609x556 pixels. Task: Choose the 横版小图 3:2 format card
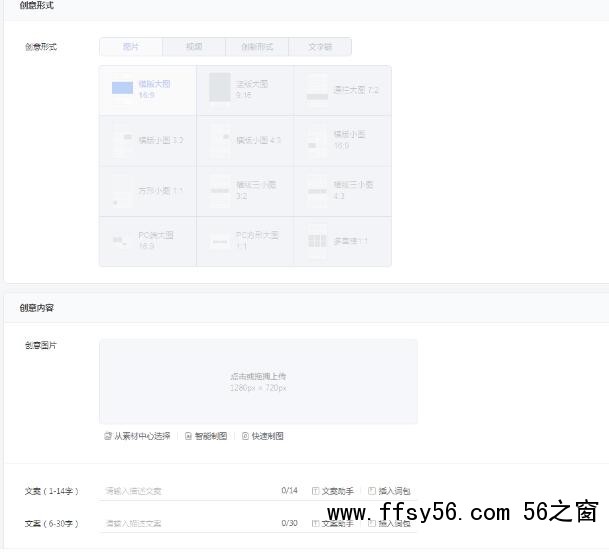point(148,141)
